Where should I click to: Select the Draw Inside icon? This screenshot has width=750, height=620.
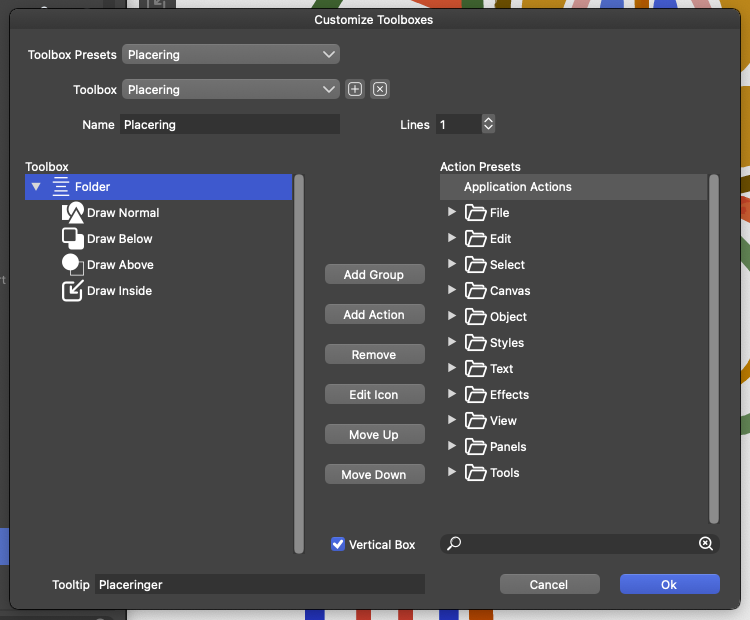(x=73, y=291)
